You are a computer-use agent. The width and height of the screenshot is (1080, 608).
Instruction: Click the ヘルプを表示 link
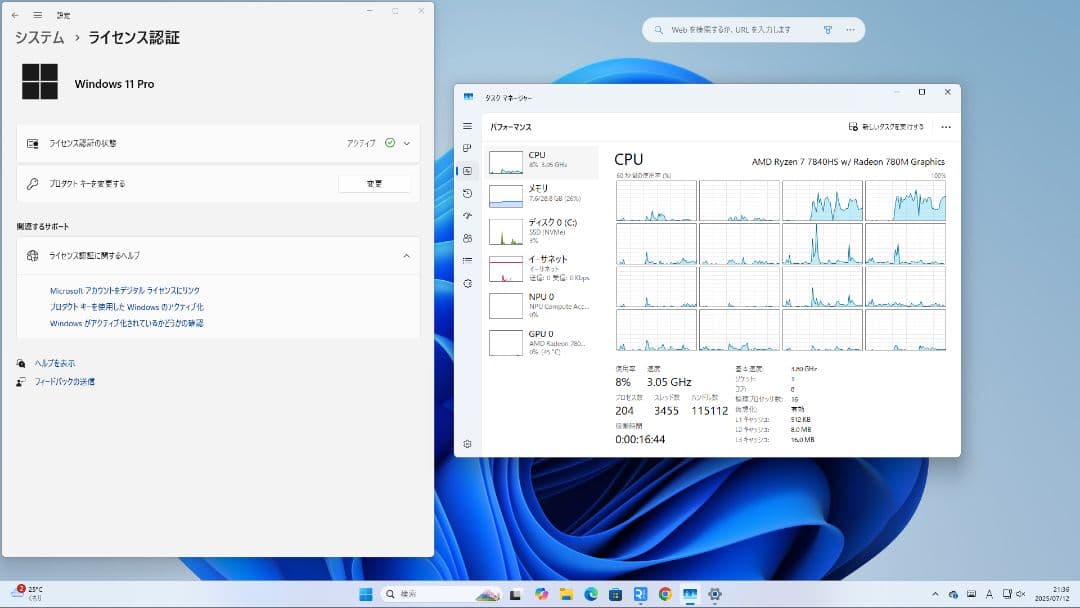[55, 363]
